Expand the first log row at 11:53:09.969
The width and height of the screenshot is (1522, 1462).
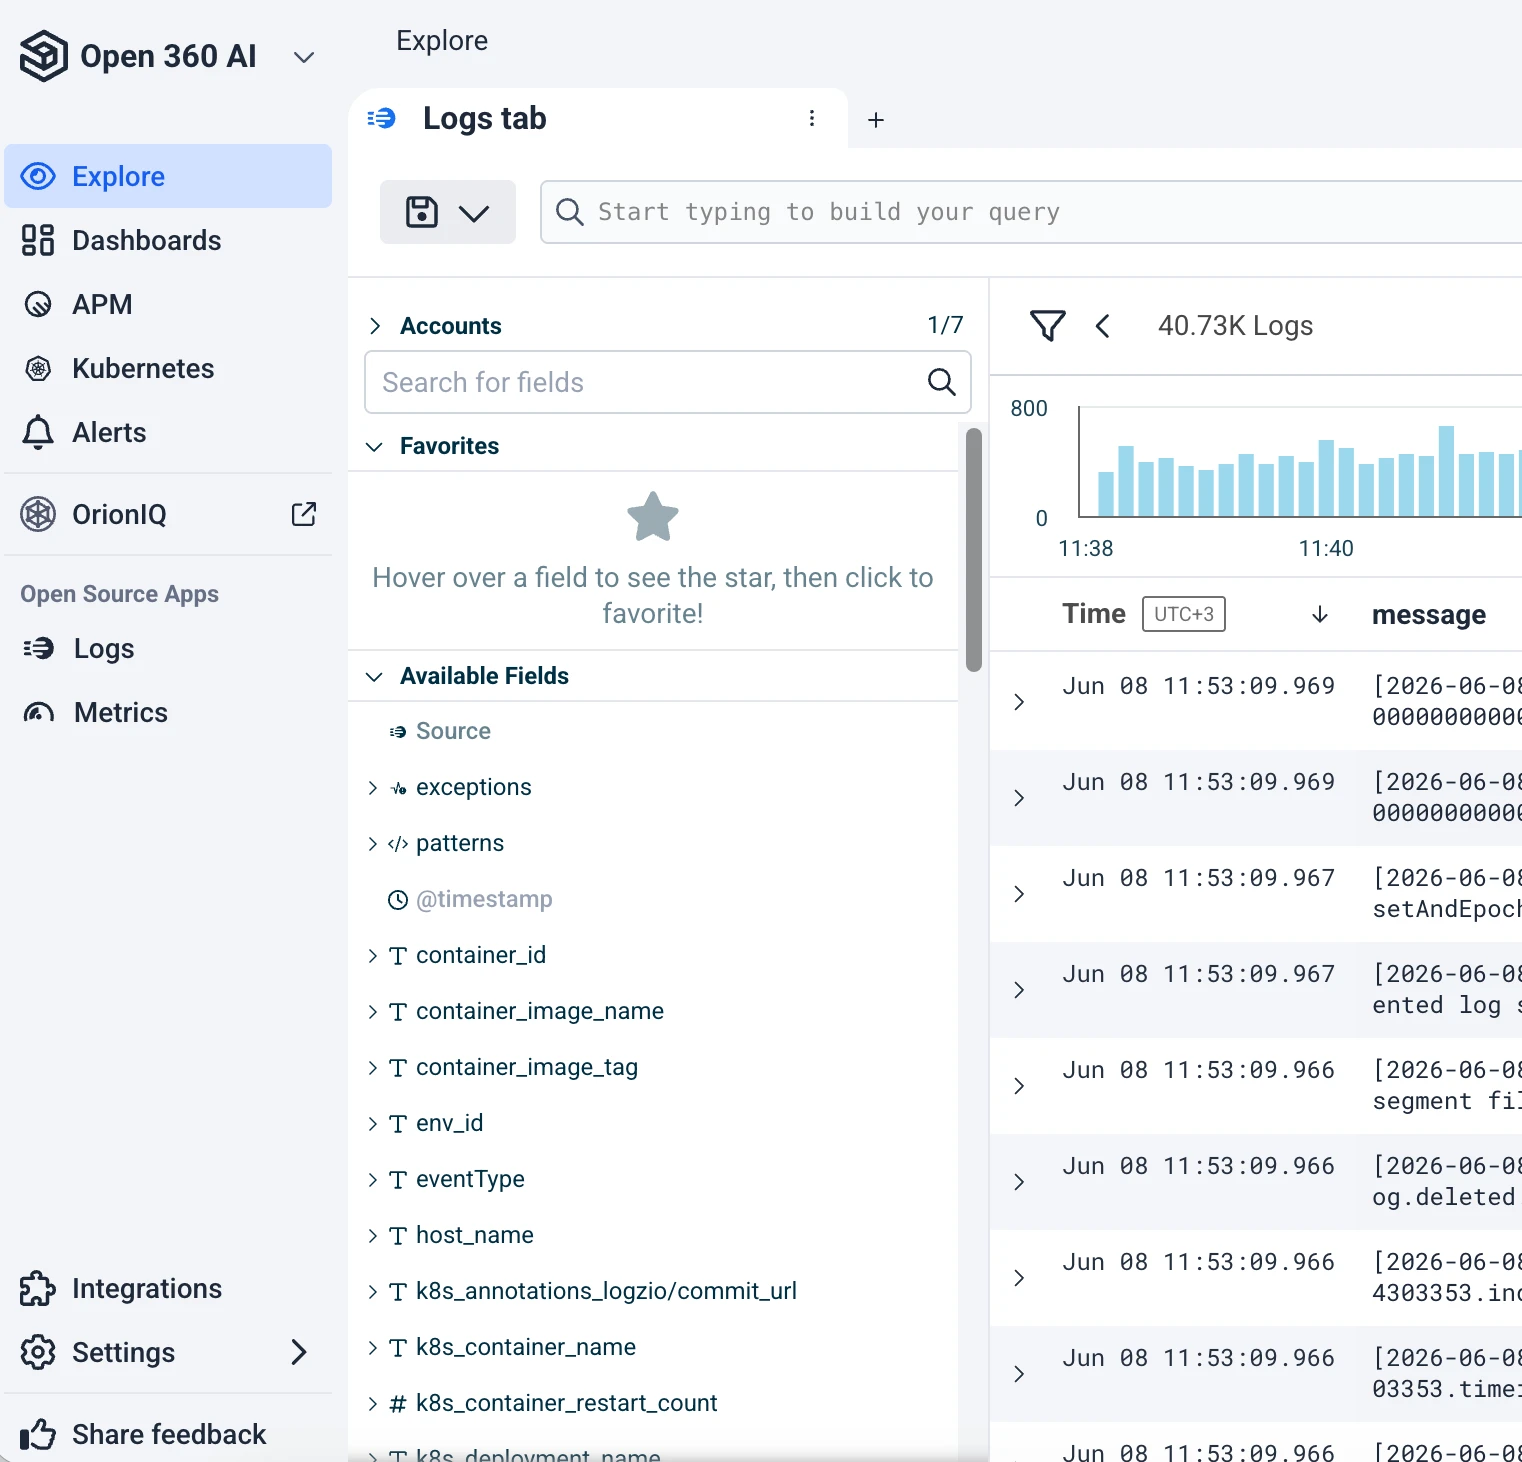[x=1019, y=702]
